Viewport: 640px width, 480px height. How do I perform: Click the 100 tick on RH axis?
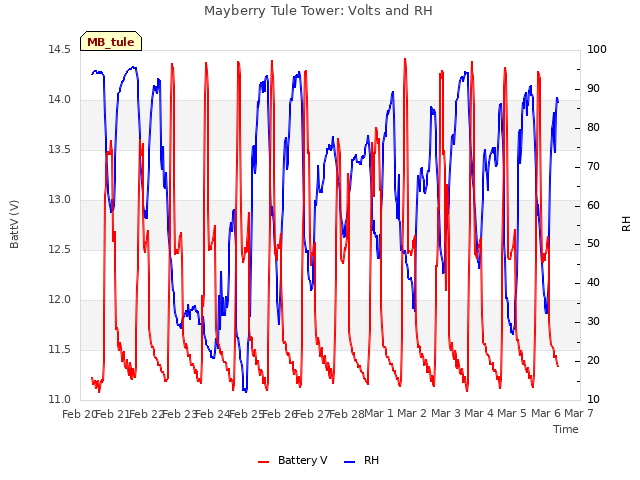597,49
